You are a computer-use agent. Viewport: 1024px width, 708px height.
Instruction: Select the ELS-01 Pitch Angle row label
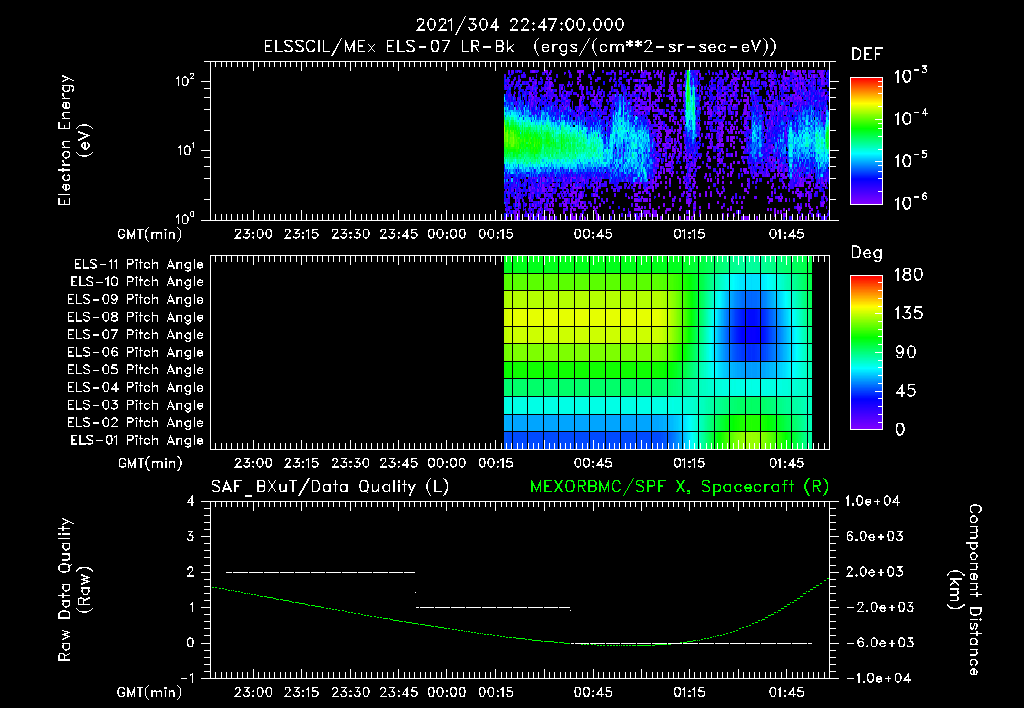point(137,441)
